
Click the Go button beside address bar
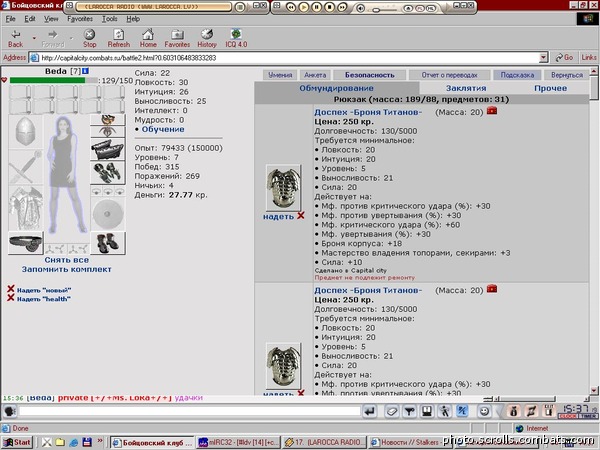click(564, 57)
